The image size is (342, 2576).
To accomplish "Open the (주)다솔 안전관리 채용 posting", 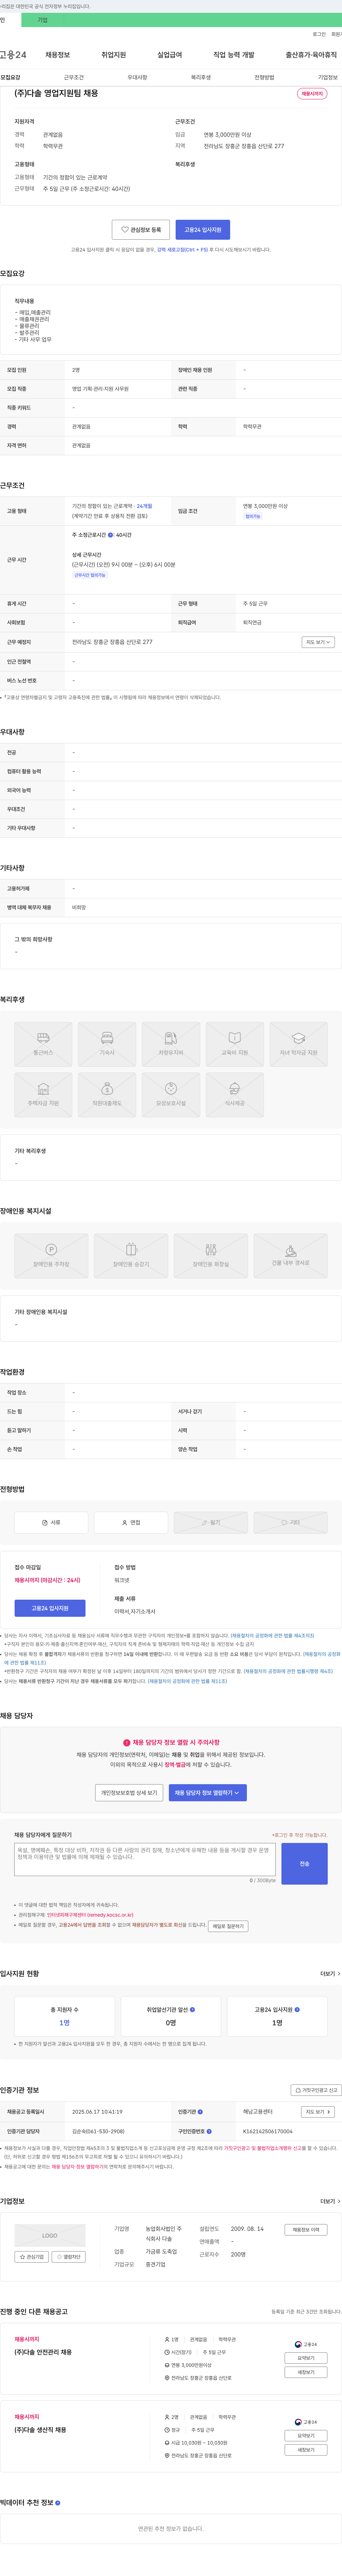I will tap(43, 2352).
